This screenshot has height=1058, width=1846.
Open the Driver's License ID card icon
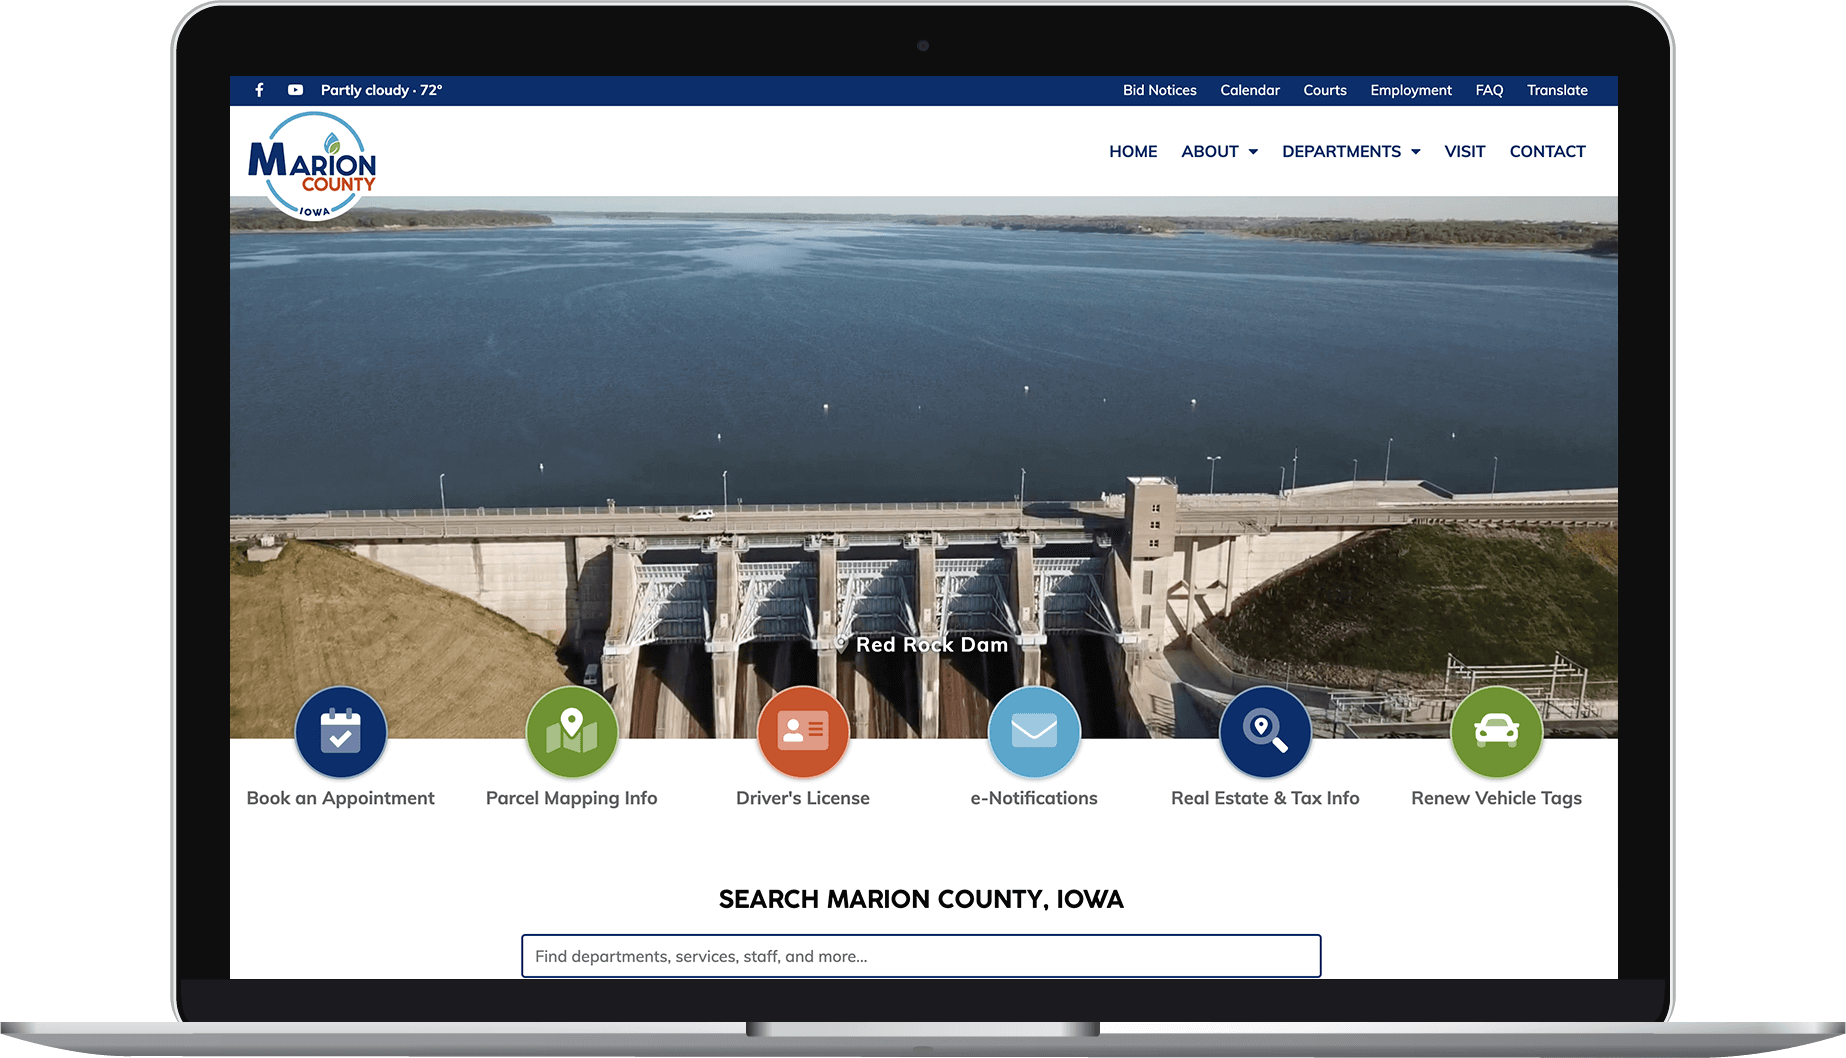coord(803,732)
